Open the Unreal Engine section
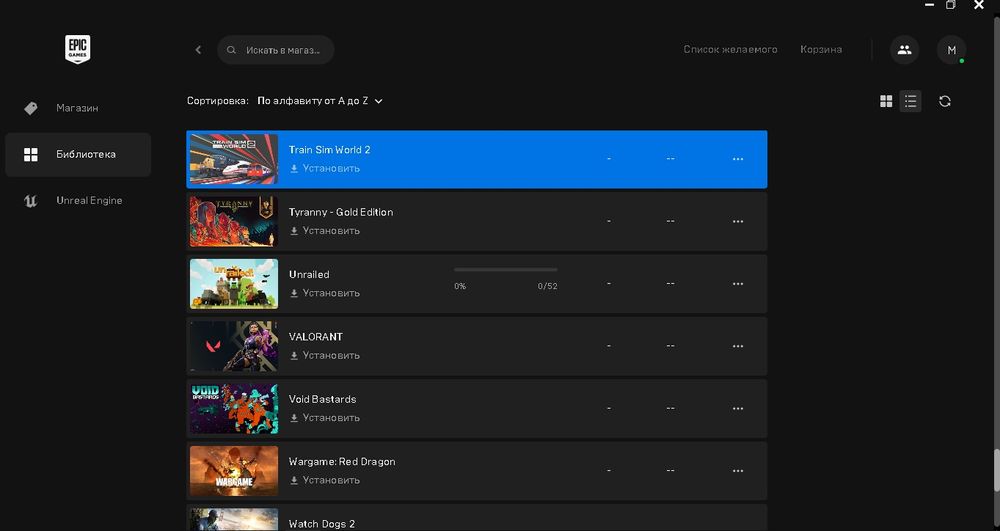The width and height of the screenshot is (1000, 531). [78, 201]
